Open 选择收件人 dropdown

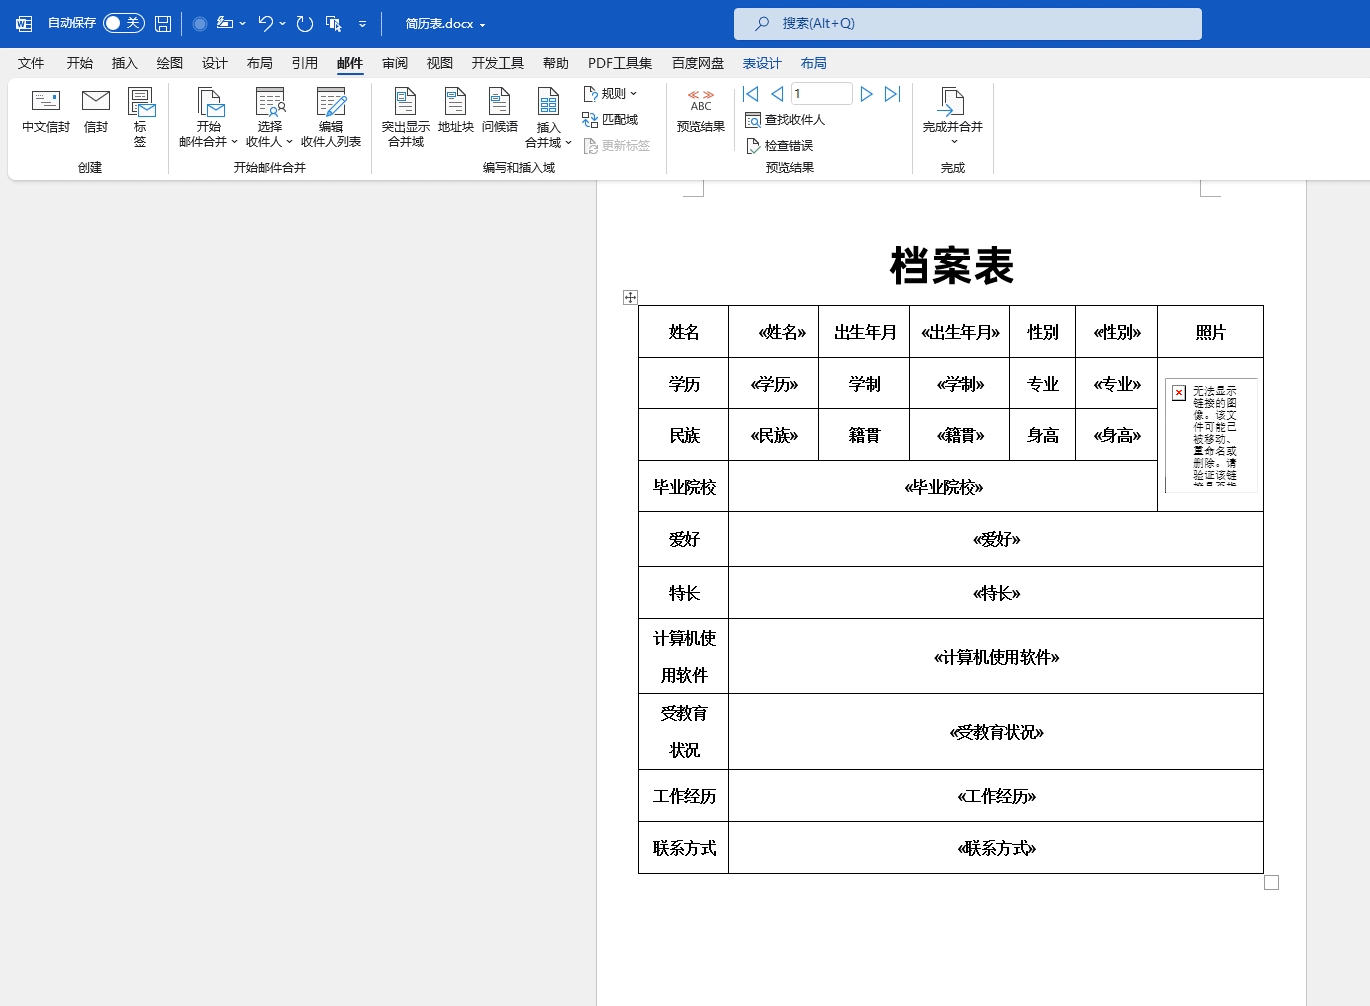270,118
